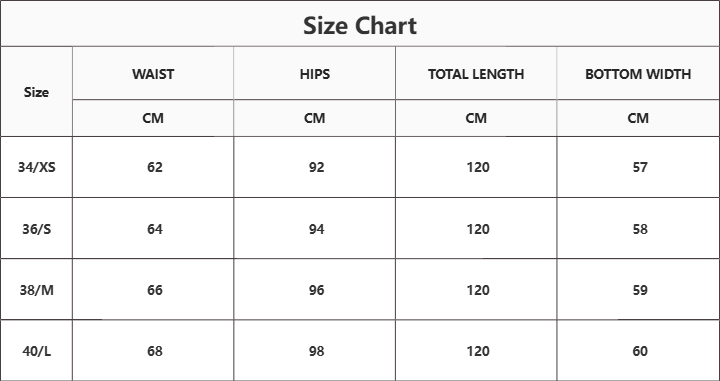The width and height of the screenshot is (720, 381).
Task: Click hips value 94 for 36/S
Action: pyautogui.click(x=316, y=229)
